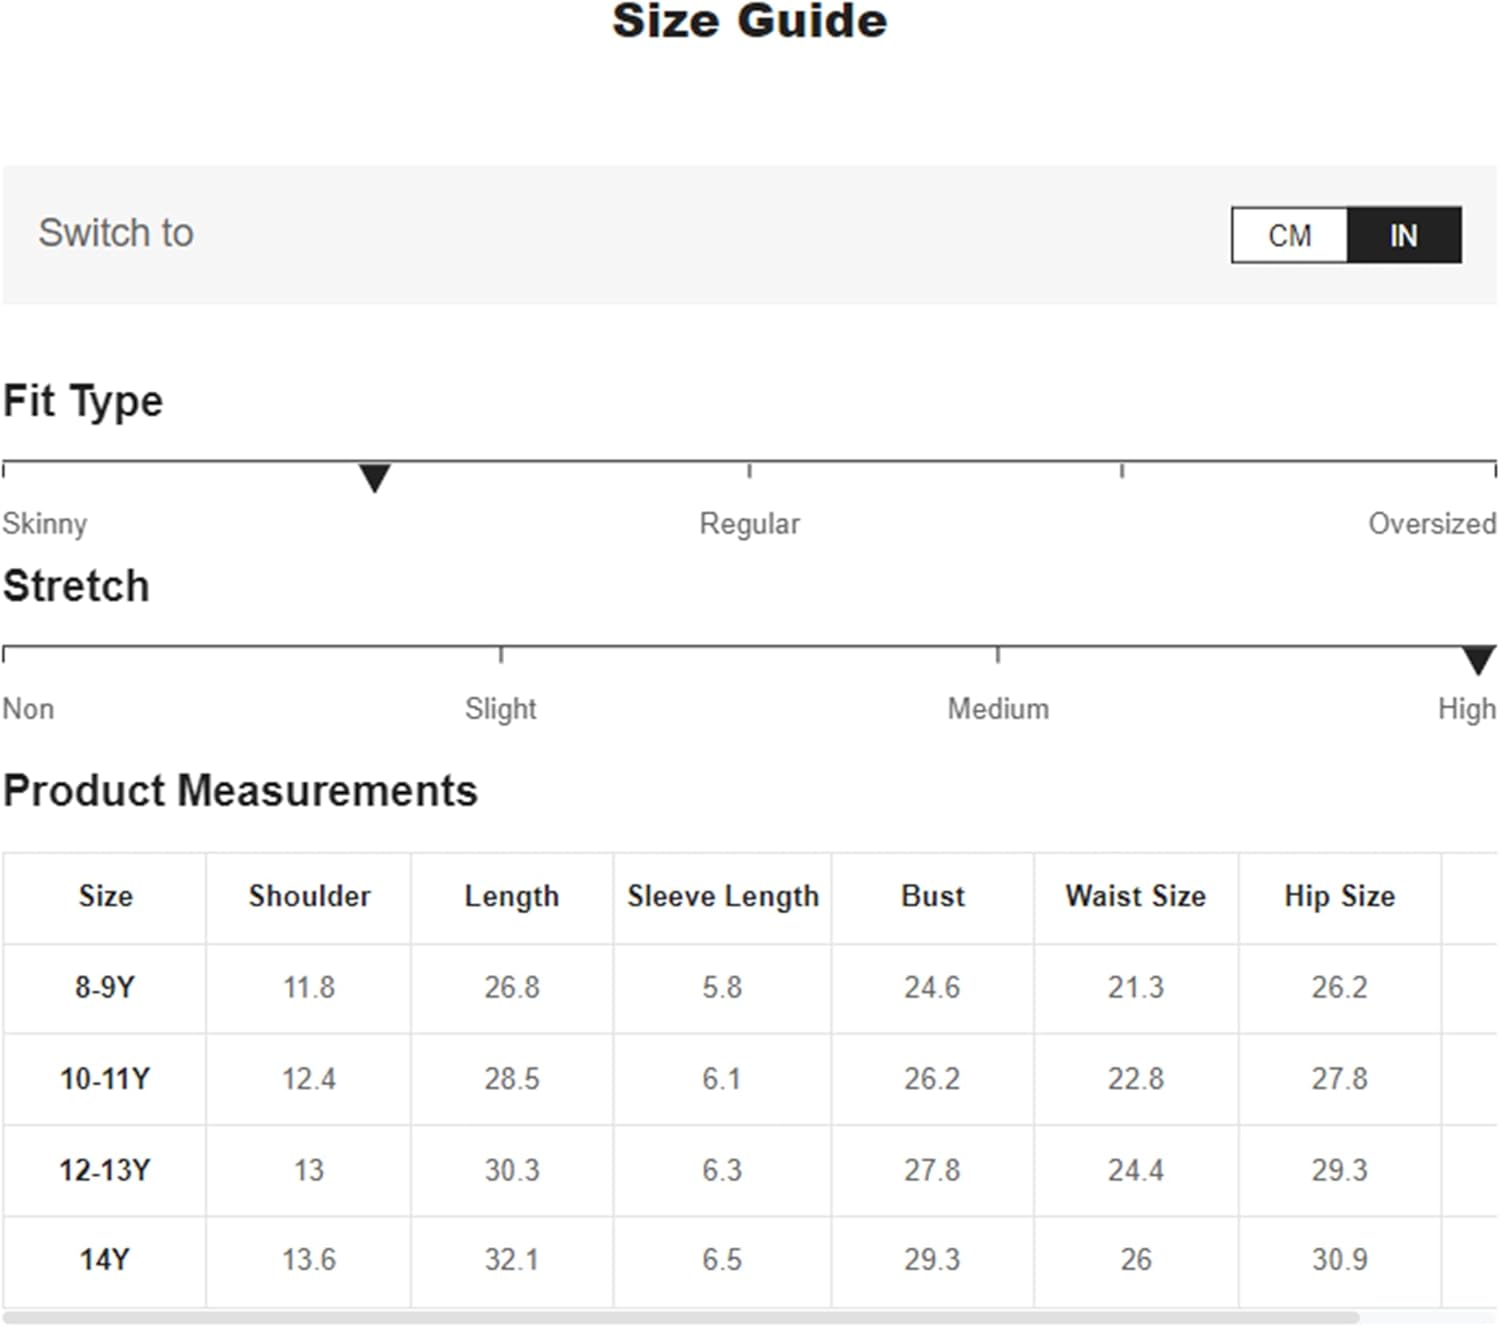
Task: Click the Fit Type triangle marker
Action: coord(374,477)
